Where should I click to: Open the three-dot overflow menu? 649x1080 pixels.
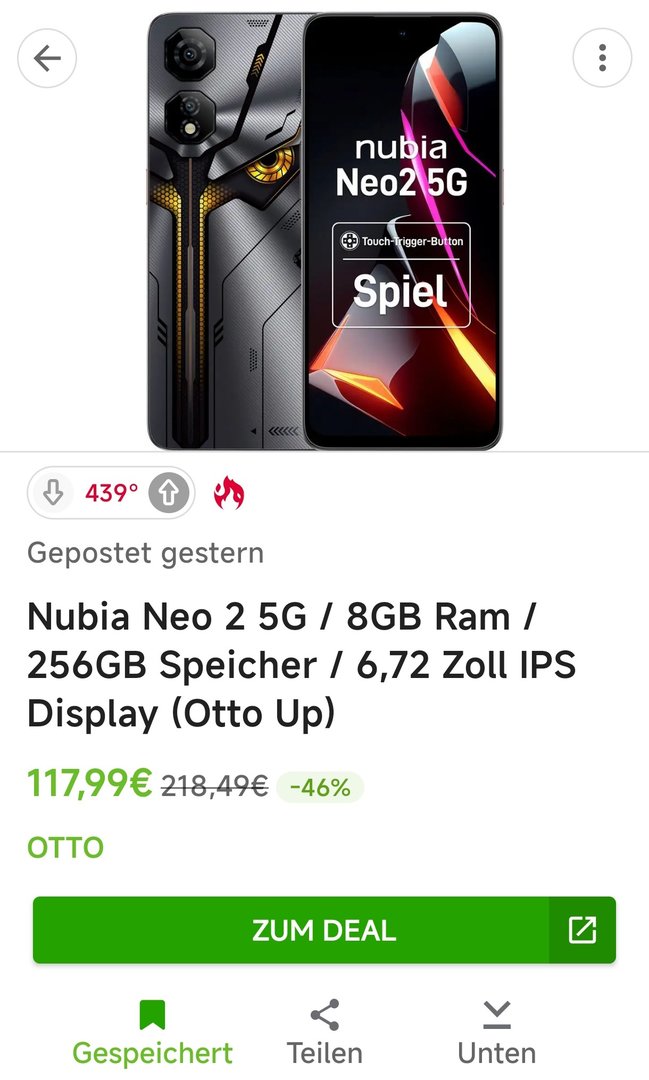tap(602, 58)
